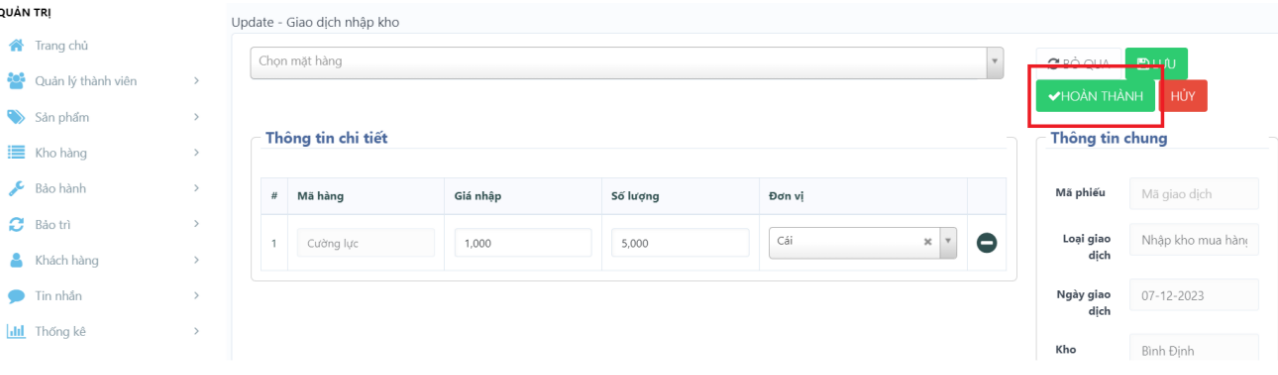Viewport: 1278px width, 375px height.
Task: Click the red HỦY button
Action: click(1183, 96)
